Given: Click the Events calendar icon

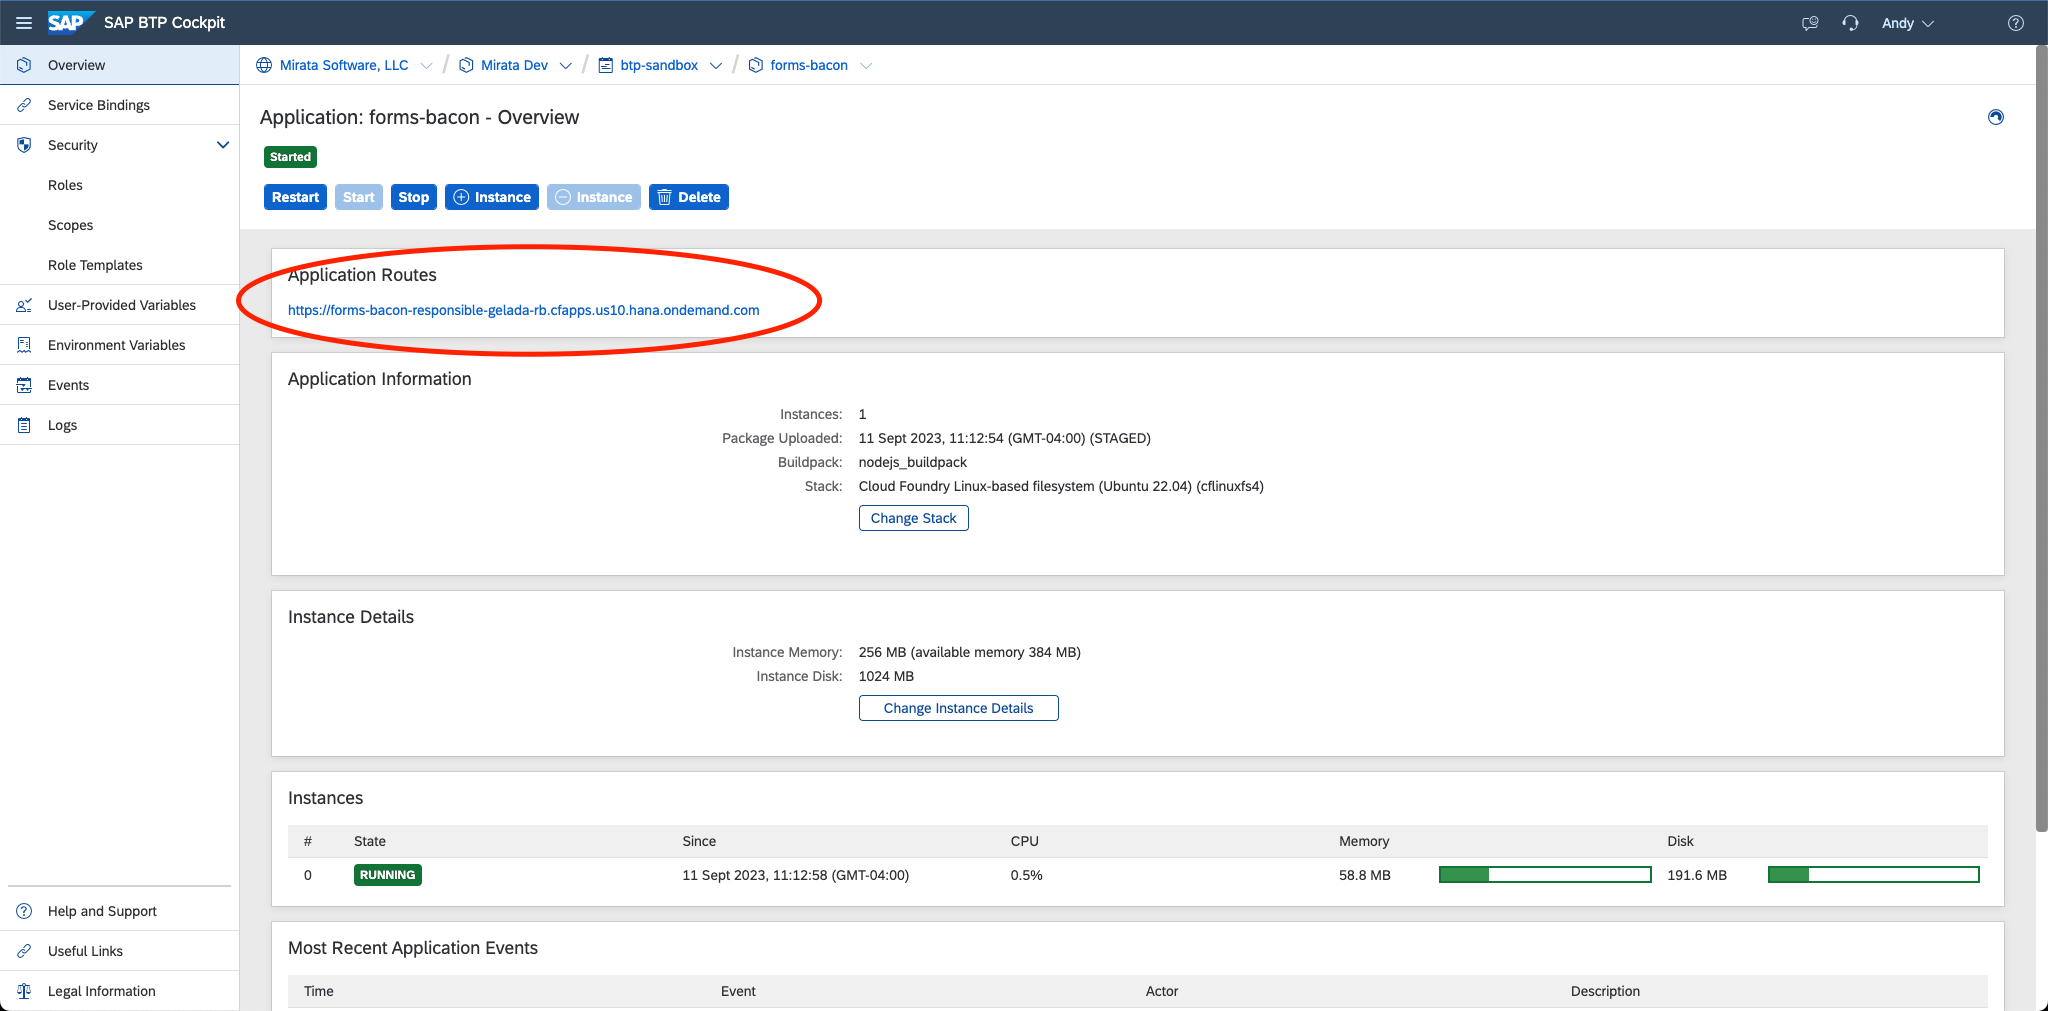Looking at the screenshot, I should pyautogui.click(x=24, y=385).
